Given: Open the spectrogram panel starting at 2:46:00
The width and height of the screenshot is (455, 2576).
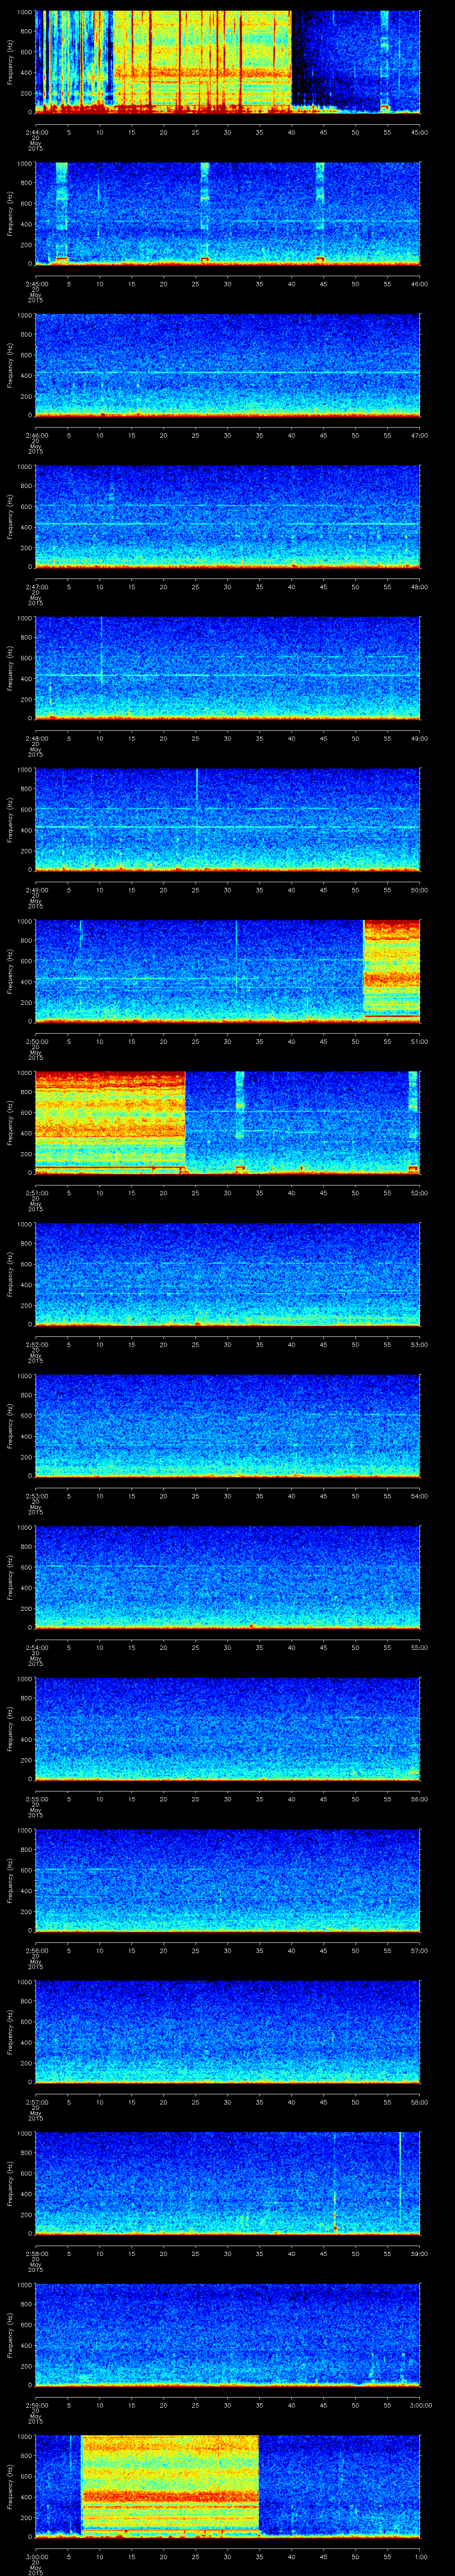Looking at the screenshot, I should pos(228,365).
